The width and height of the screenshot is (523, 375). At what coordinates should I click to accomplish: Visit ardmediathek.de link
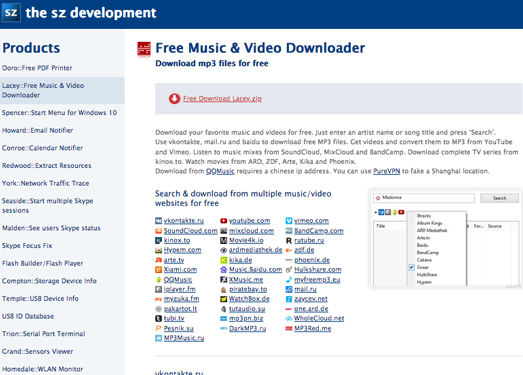(x=255, y=250)
